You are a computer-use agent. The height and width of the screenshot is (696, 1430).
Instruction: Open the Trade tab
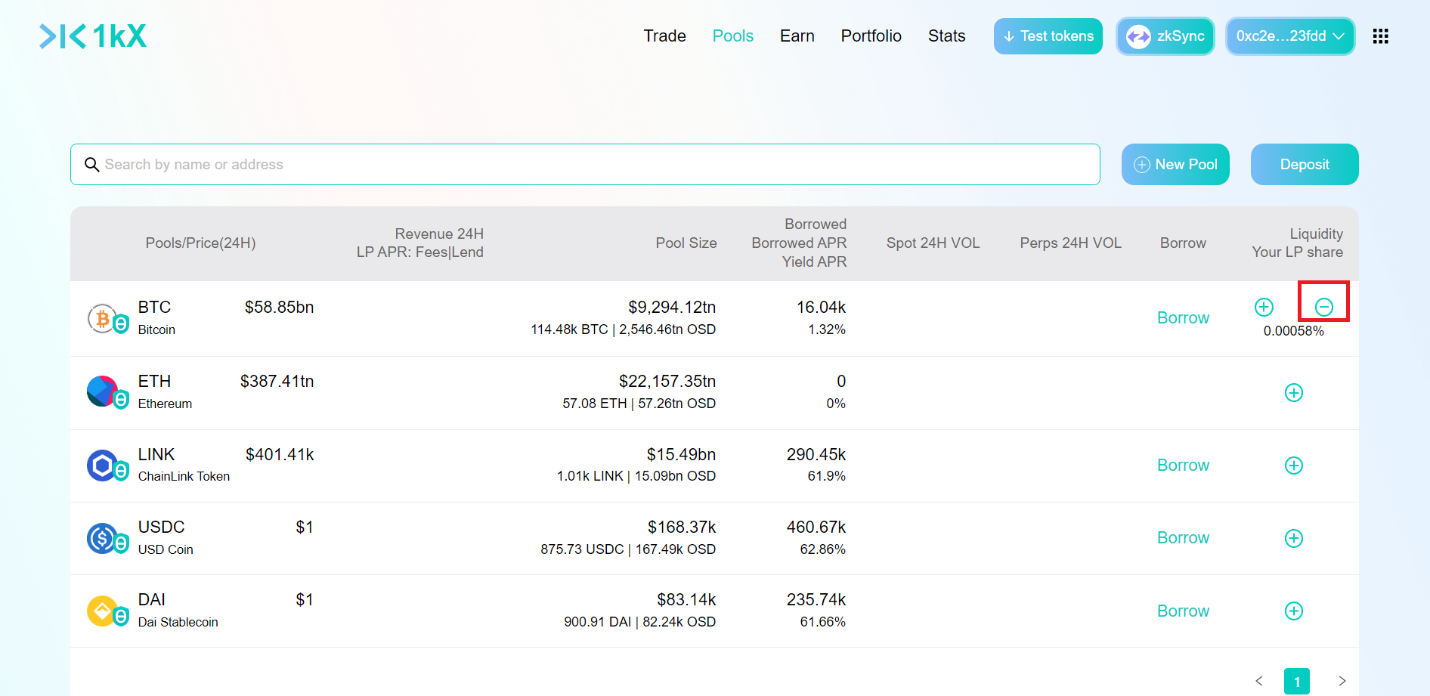[665, 36]
